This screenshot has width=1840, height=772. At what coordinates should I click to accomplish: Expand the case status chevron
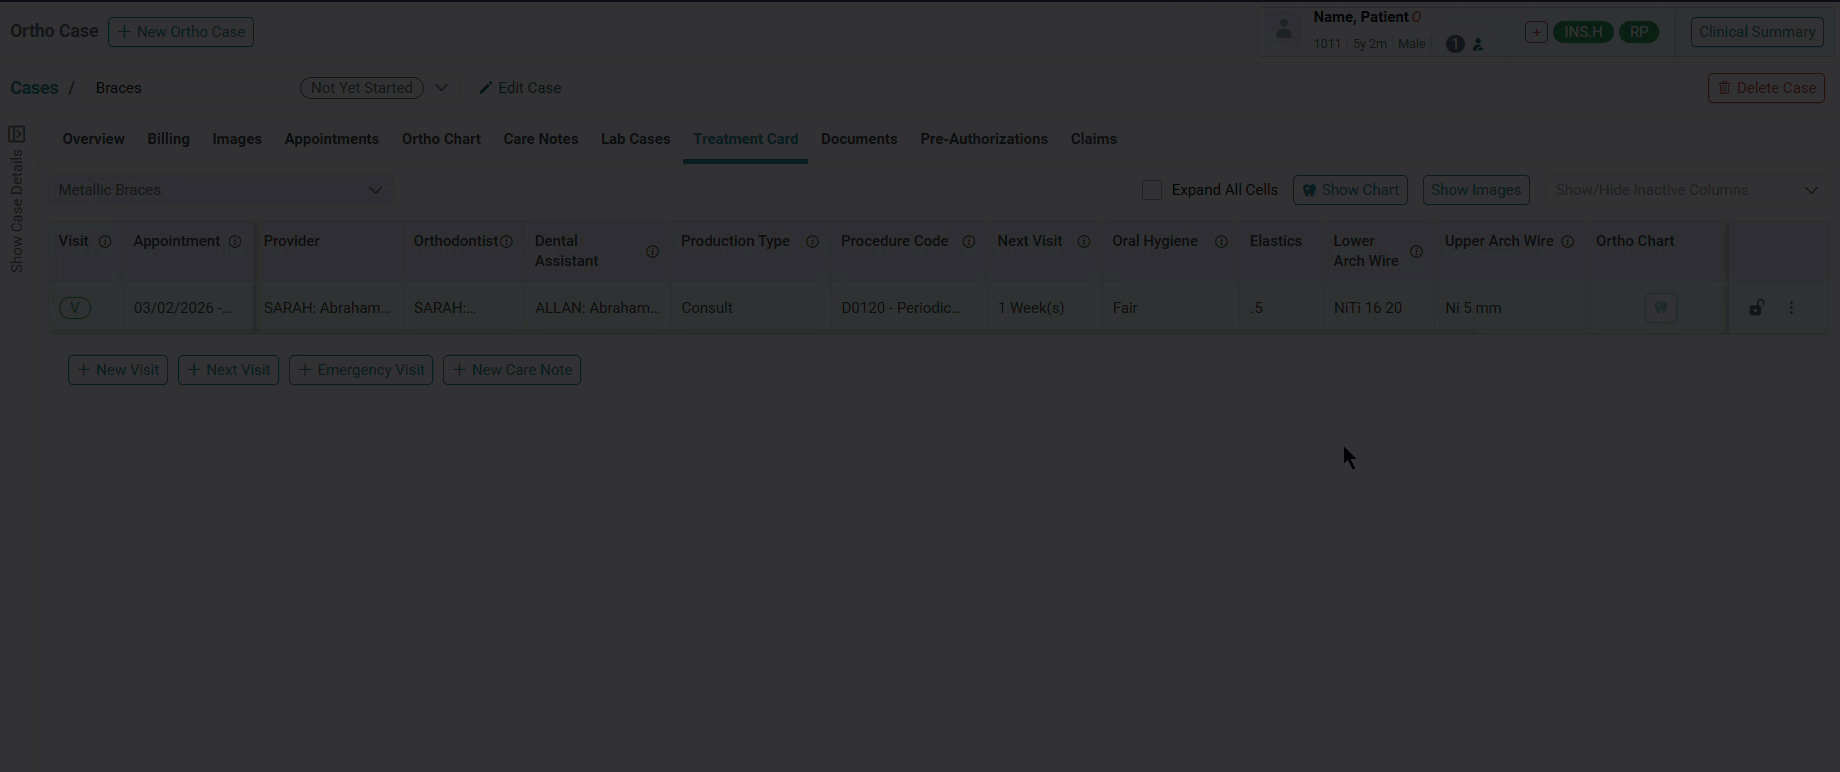[441, 88]
